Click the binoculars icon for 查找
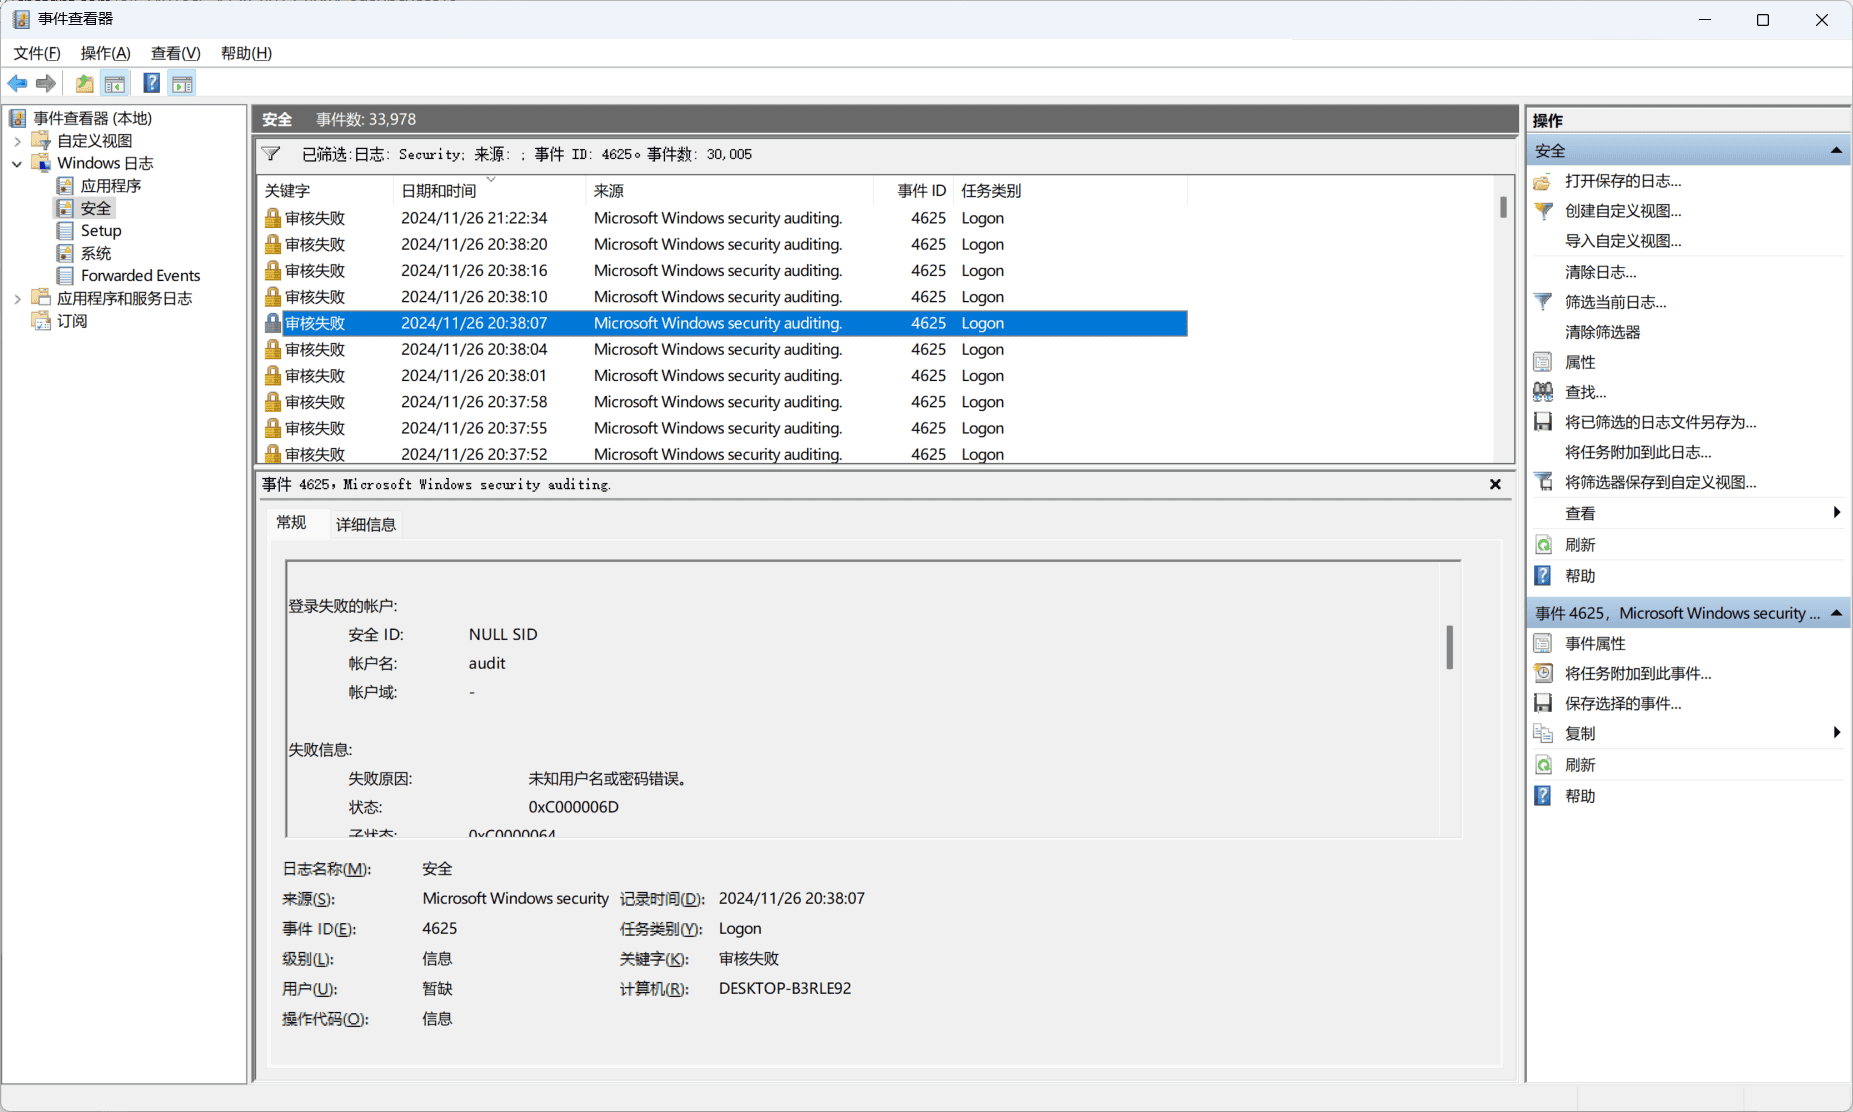This screenshot has width=1853, height=1112. 1543,392
